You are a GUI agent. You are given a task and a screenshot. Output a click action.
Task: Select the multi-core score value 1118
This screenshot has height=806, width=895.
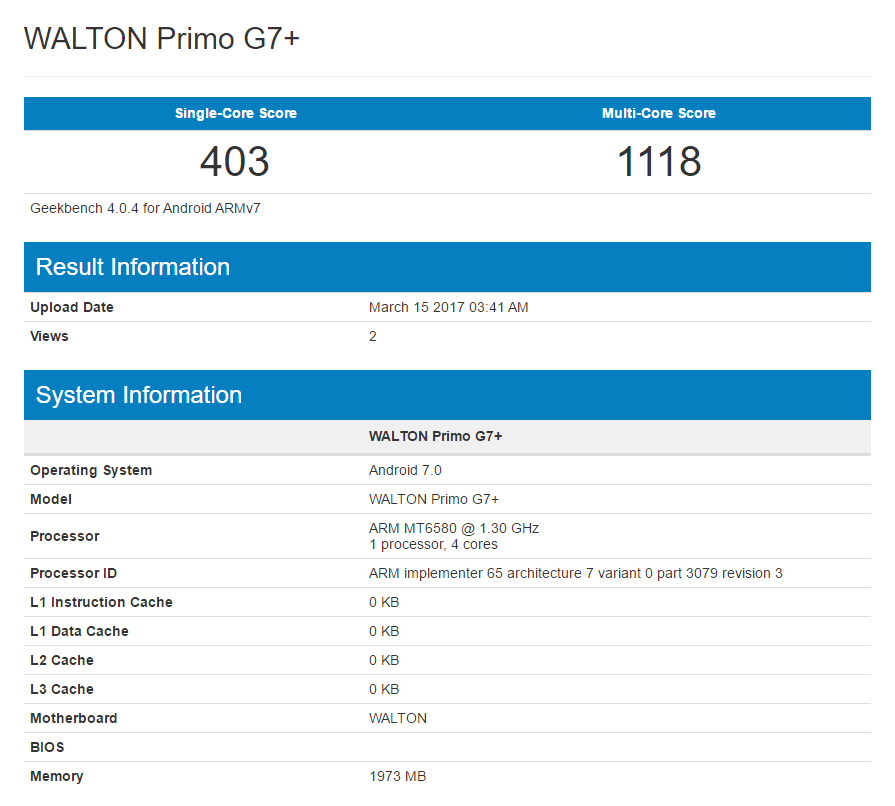[658, 161]
